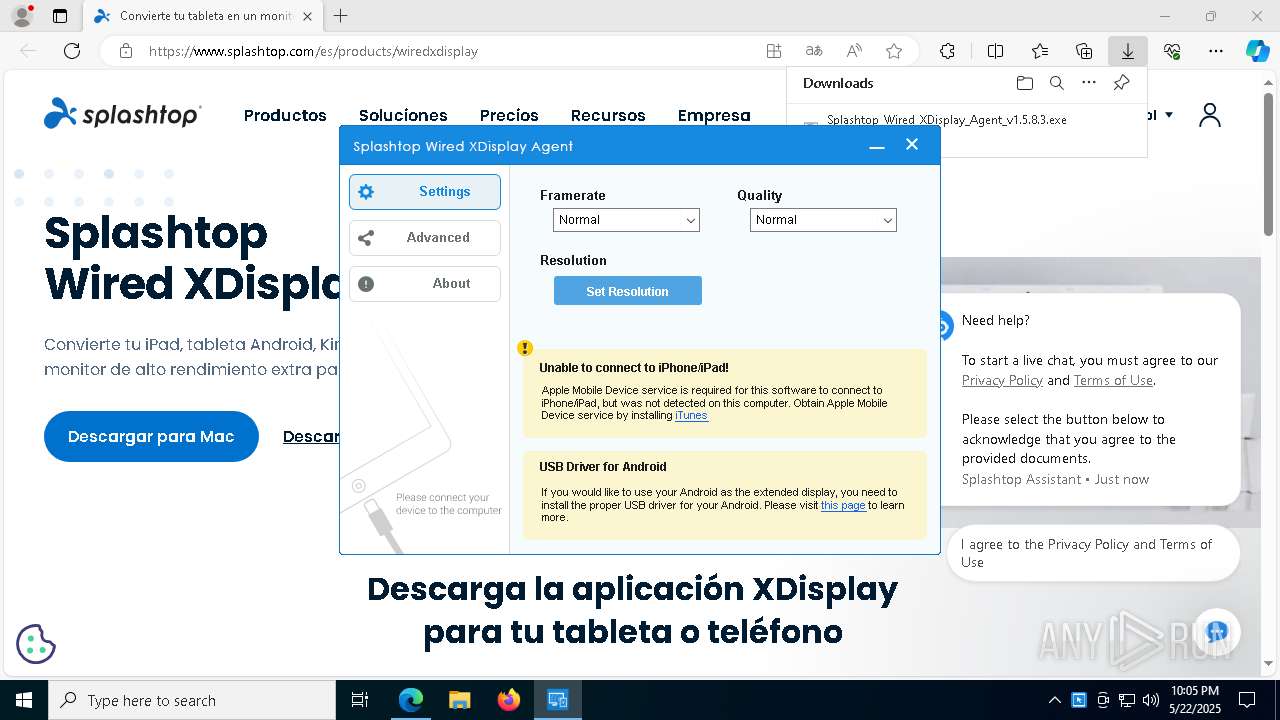This screenshot has height=720, width=1280.
Task: Refresh the page
Action: point(72,51)
